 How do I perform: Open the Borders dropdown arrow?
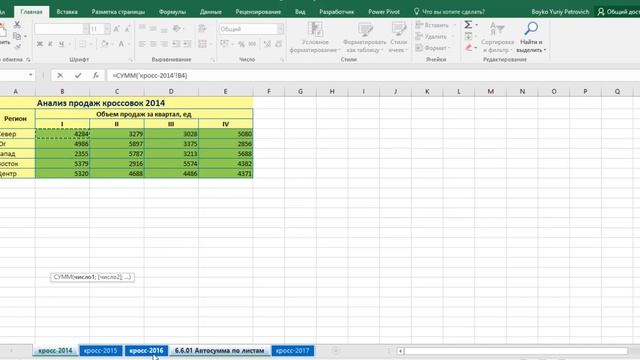point(91,44)
